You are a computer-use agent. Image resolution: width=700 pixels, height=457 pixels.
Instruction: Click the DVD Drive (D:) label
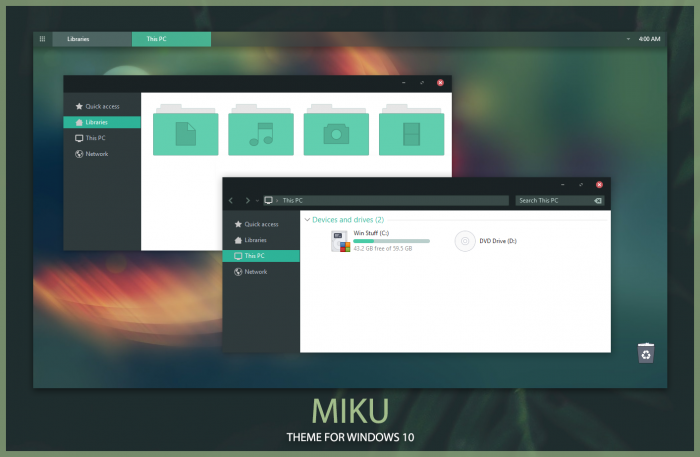(x=498, y=241)
